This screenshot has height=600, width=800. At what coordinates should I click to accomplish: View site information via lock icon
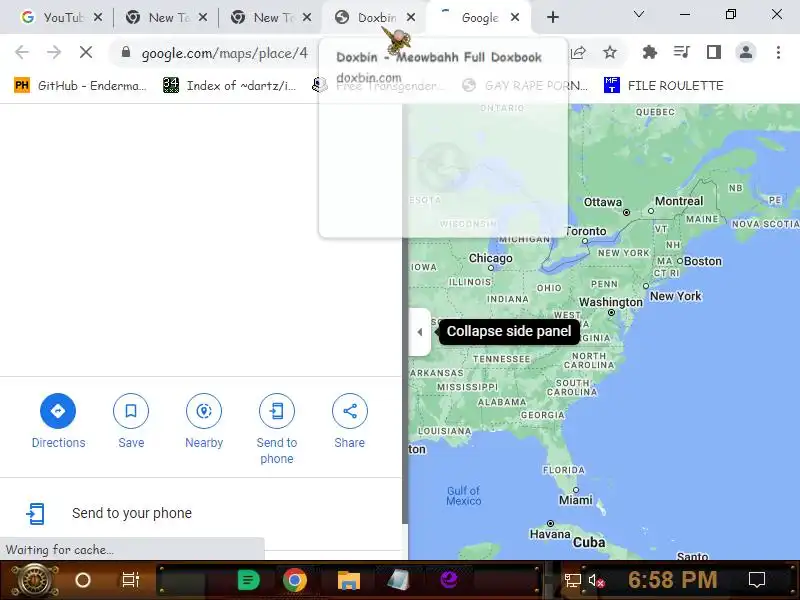pyautogui.click(x=126, y=52)
